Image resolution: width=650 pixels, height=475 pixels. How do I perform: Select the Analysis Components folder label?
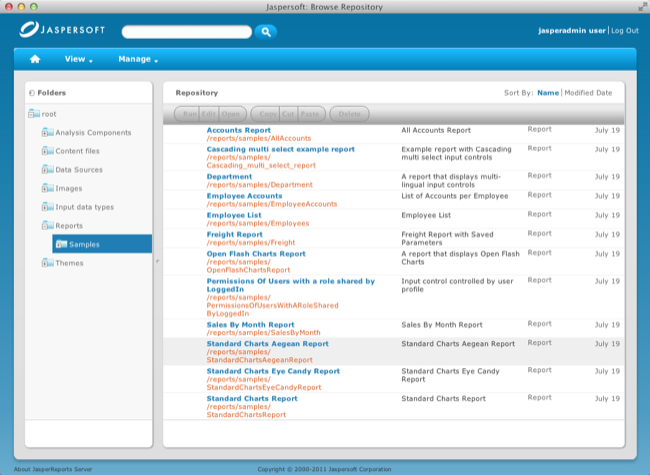(x=93, y=133)
